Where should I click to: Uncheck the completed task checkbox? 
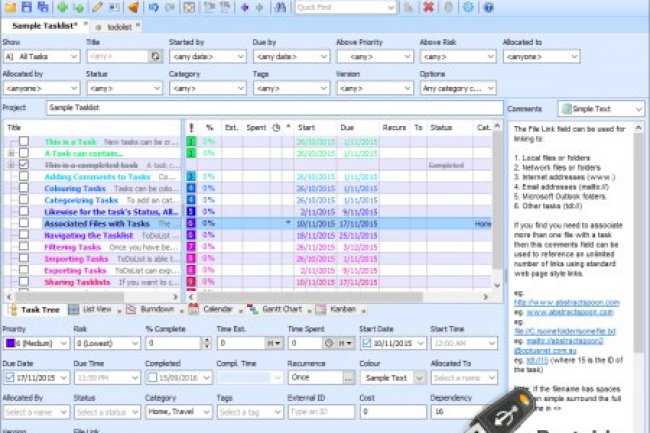24,165
